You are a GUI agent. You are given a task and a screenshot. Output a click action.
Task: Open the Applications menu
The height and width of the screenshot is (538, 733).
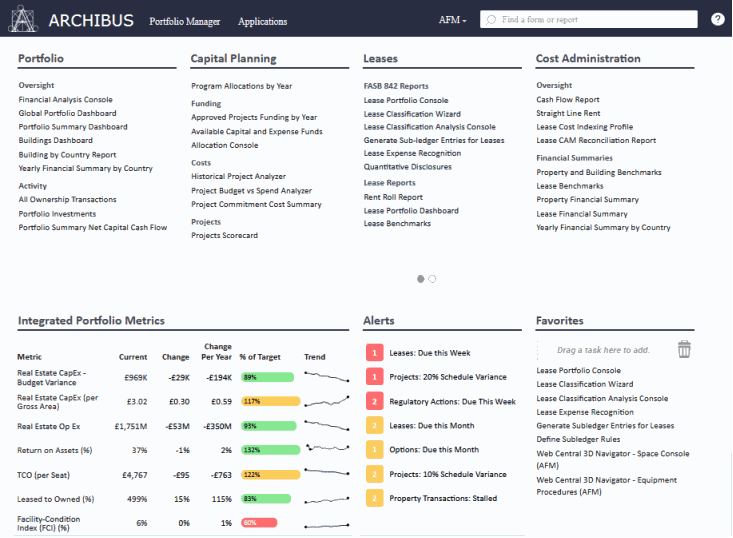tap(262, 21)
